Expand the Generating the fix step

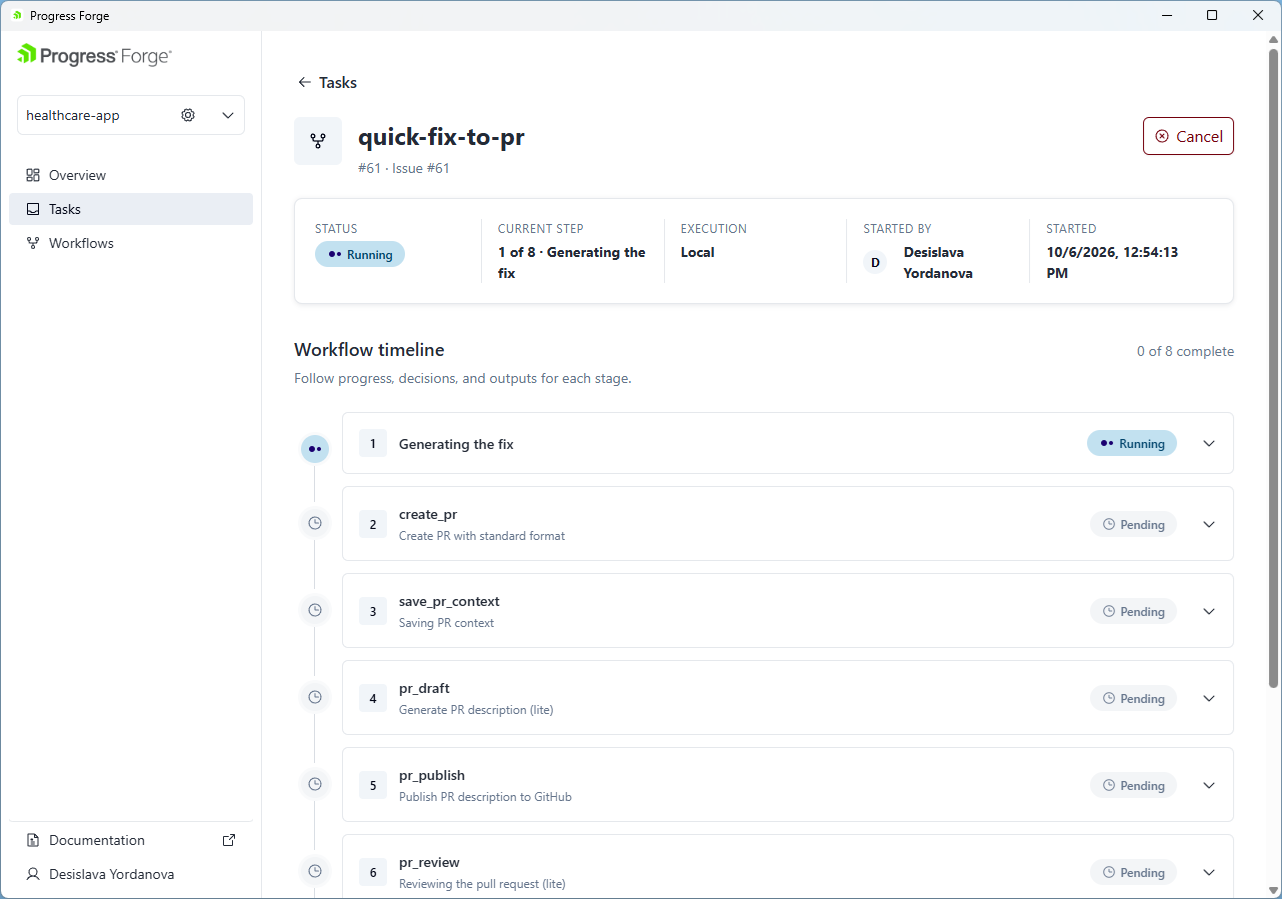coord(1209,443)
